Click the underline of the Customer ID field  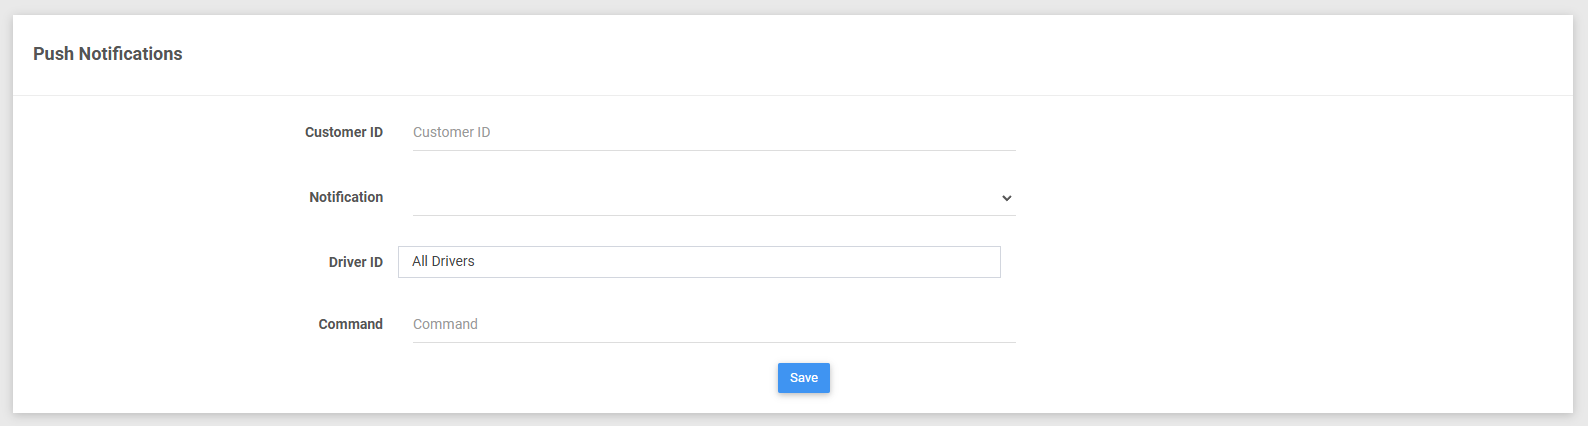tap(714, 150)
